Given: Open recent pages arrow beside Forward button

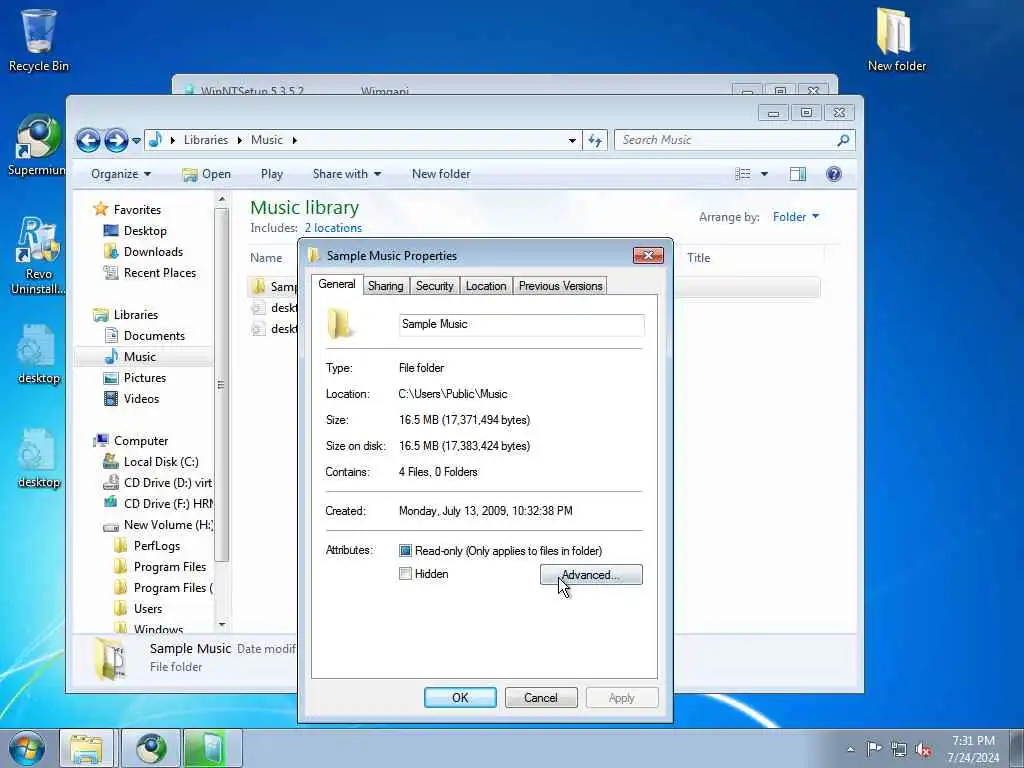Looking at the screenshot, I should tap(136, 140).
